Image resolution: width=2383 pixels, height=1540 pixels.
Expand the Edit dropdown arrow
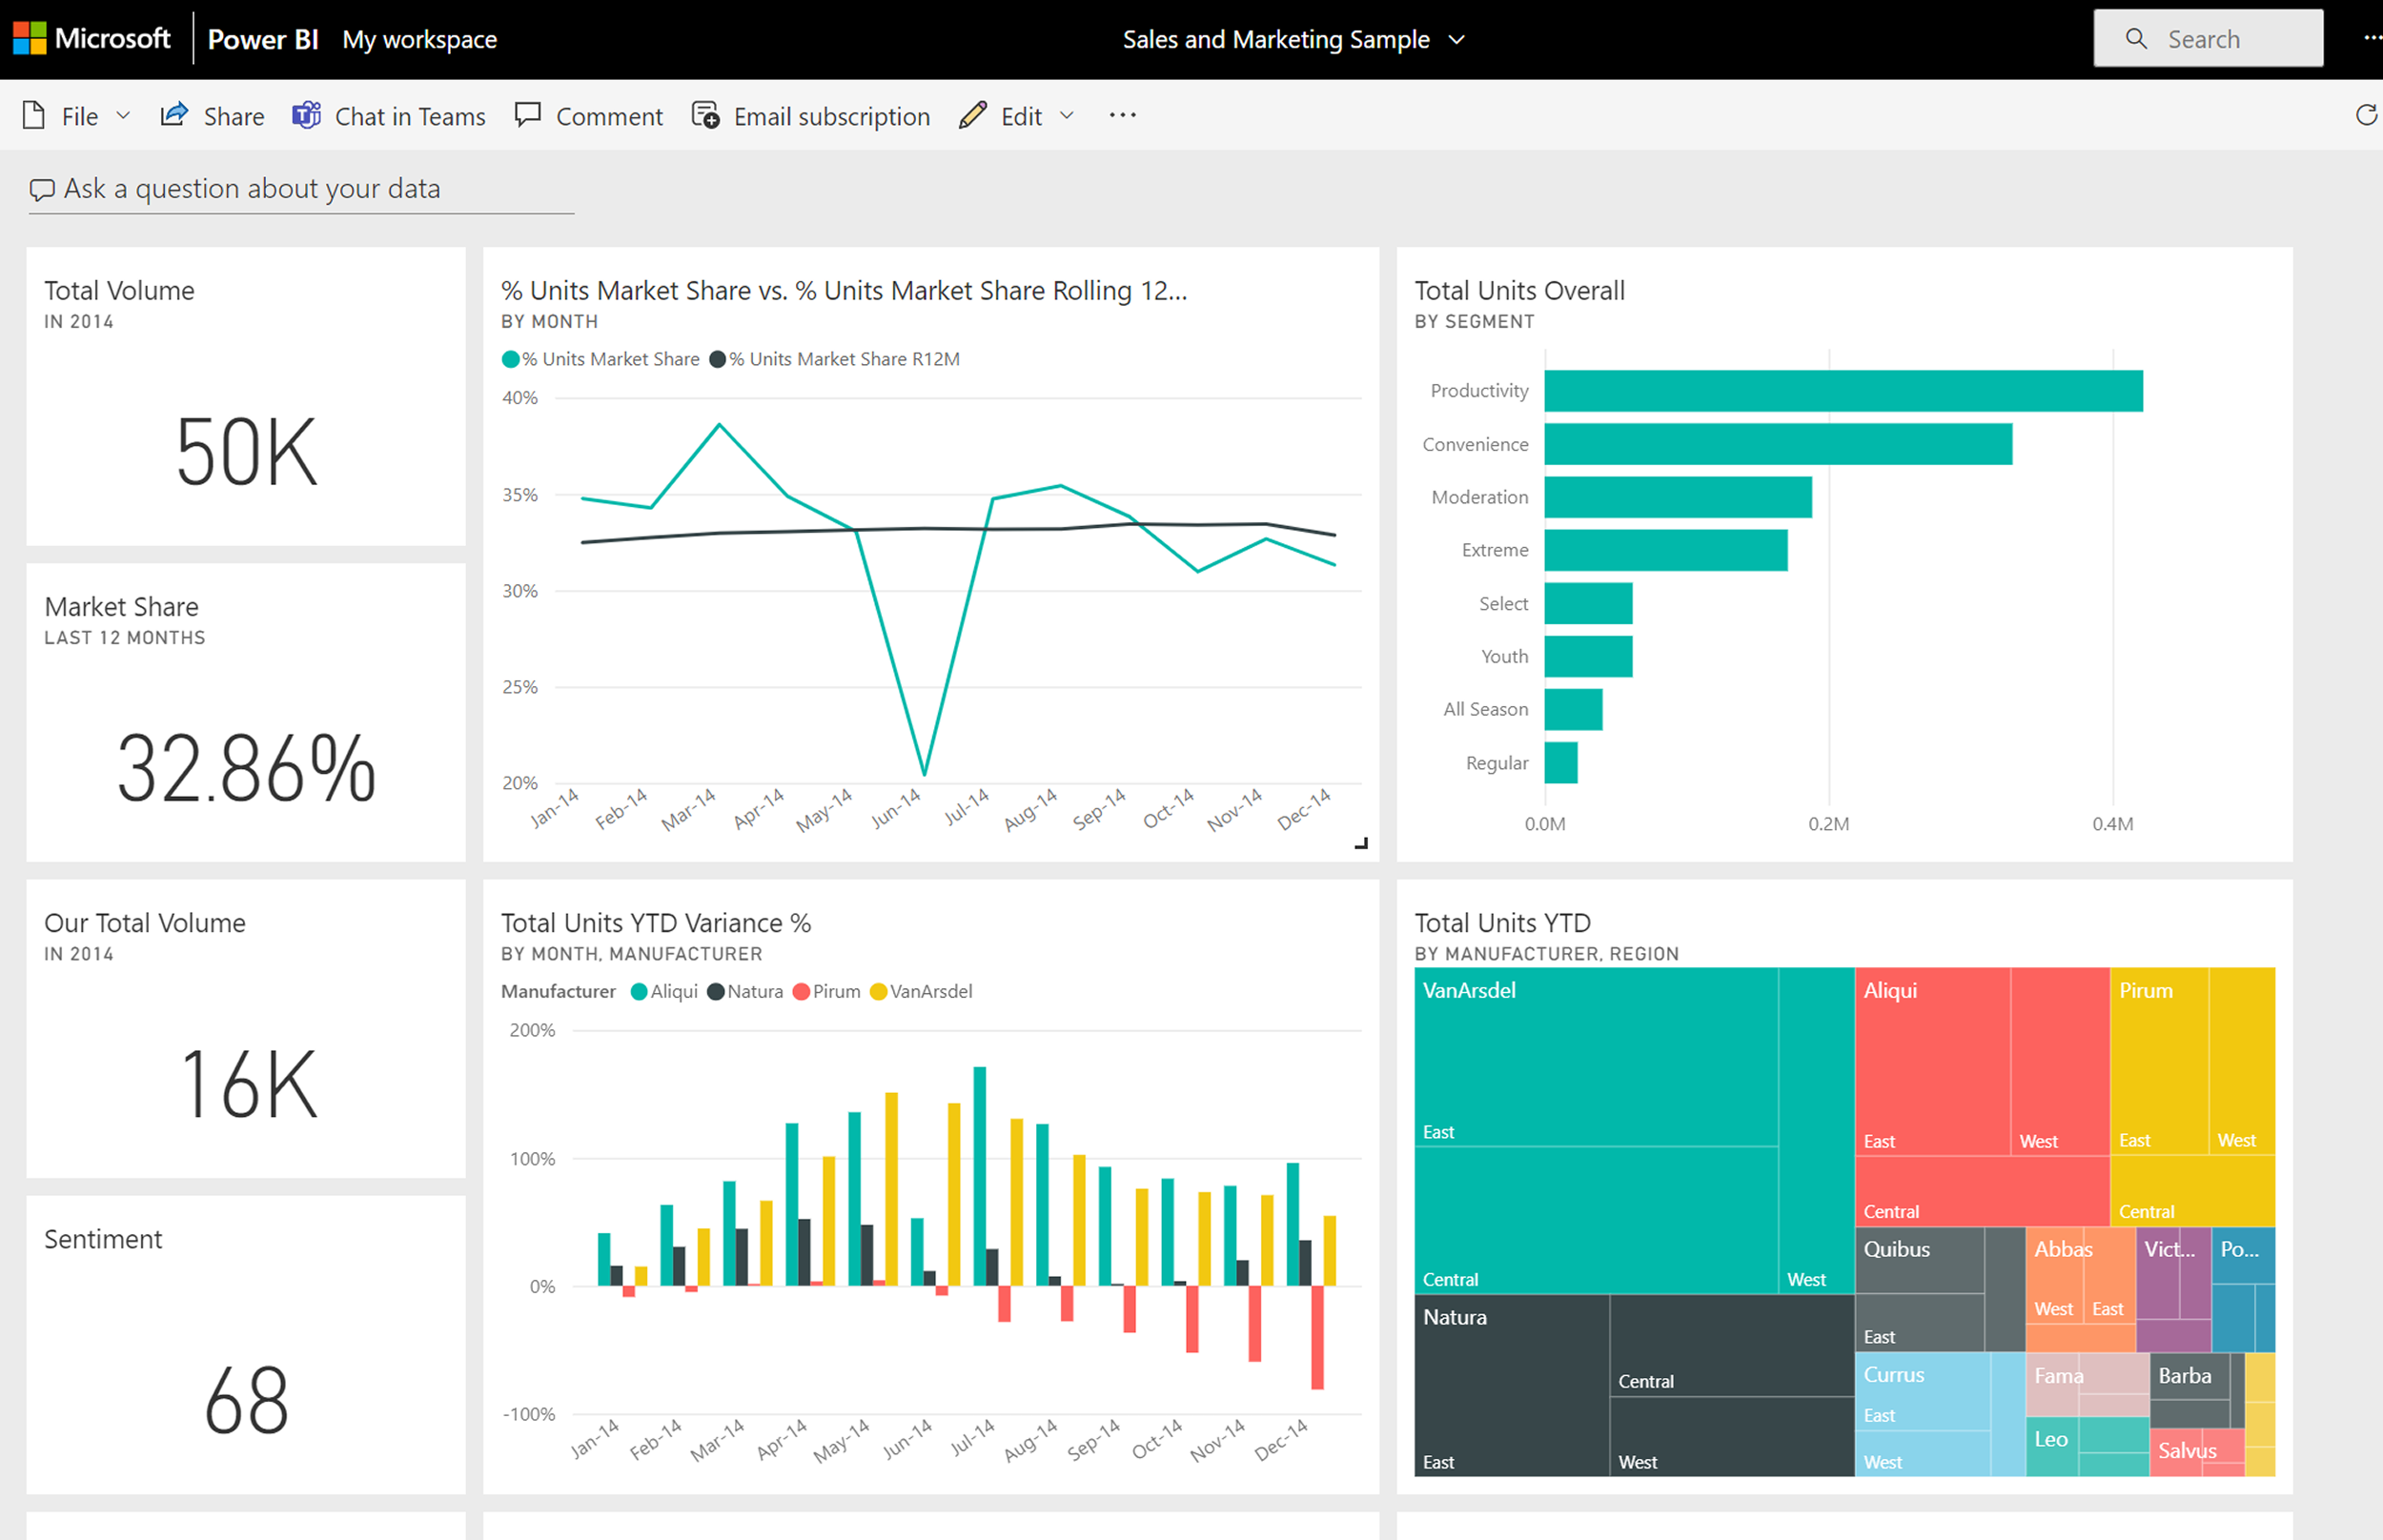coord(1066,115)
